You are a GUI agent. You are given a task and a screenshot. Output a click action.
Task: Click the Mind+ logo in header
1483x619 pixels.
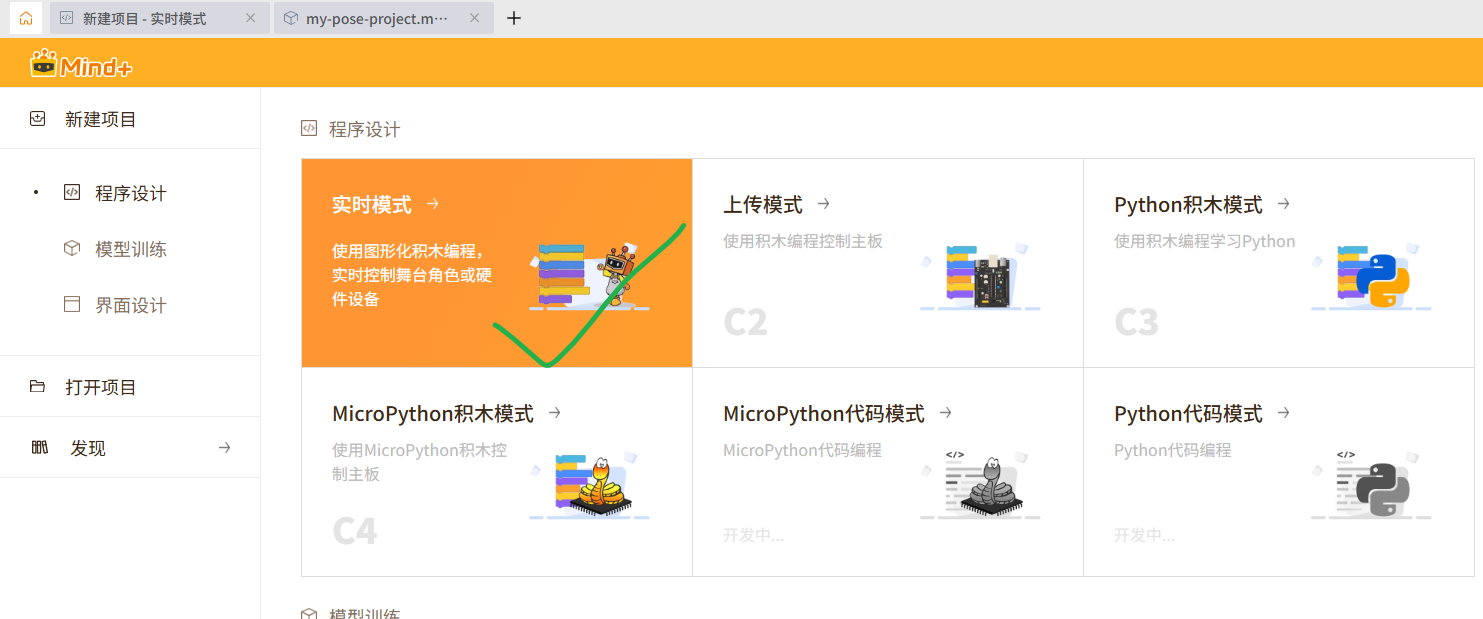point(81,65)
